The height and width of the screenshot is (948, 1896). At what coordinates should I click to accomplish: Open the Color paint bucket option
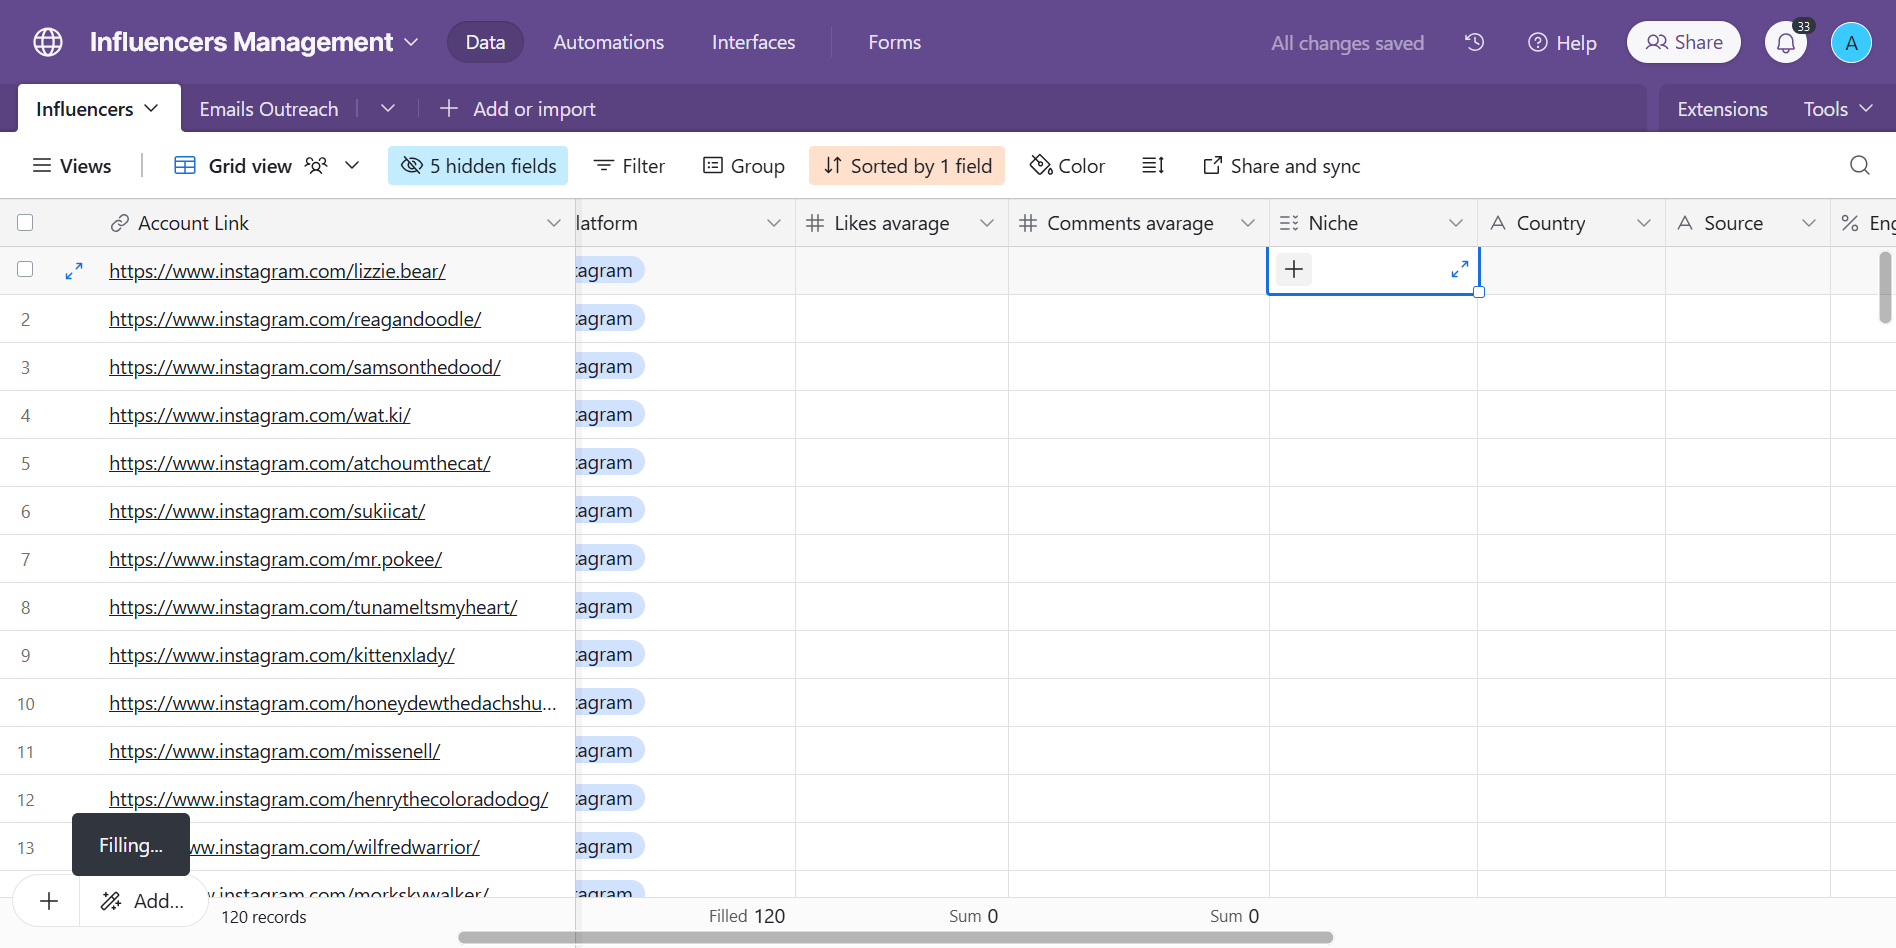click(x=1067, y=166)
